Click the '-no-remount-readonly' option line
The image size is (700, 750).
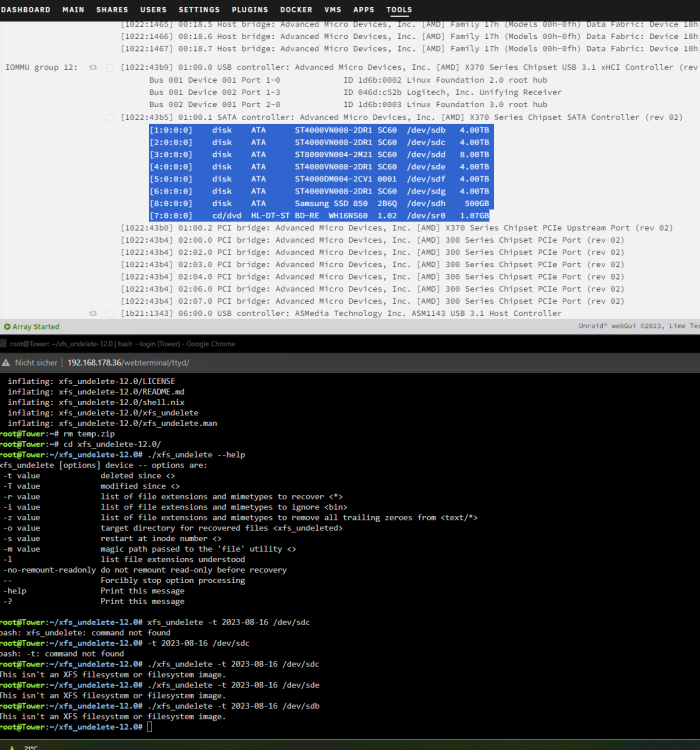[145, 570]
